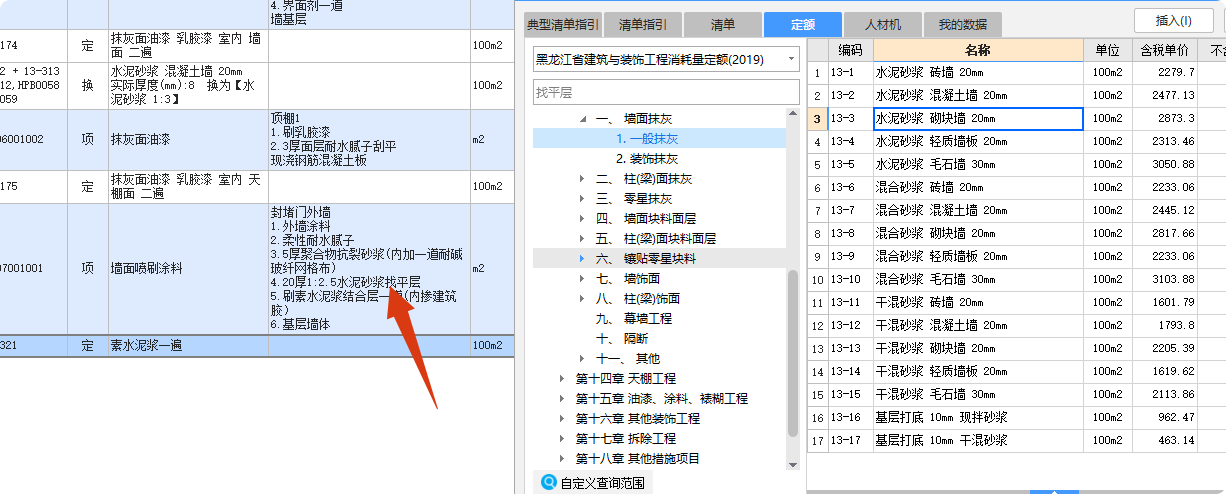Select the 定额 tab
The width and height of the screenshot is (1226, 494).
coord(802,24)
